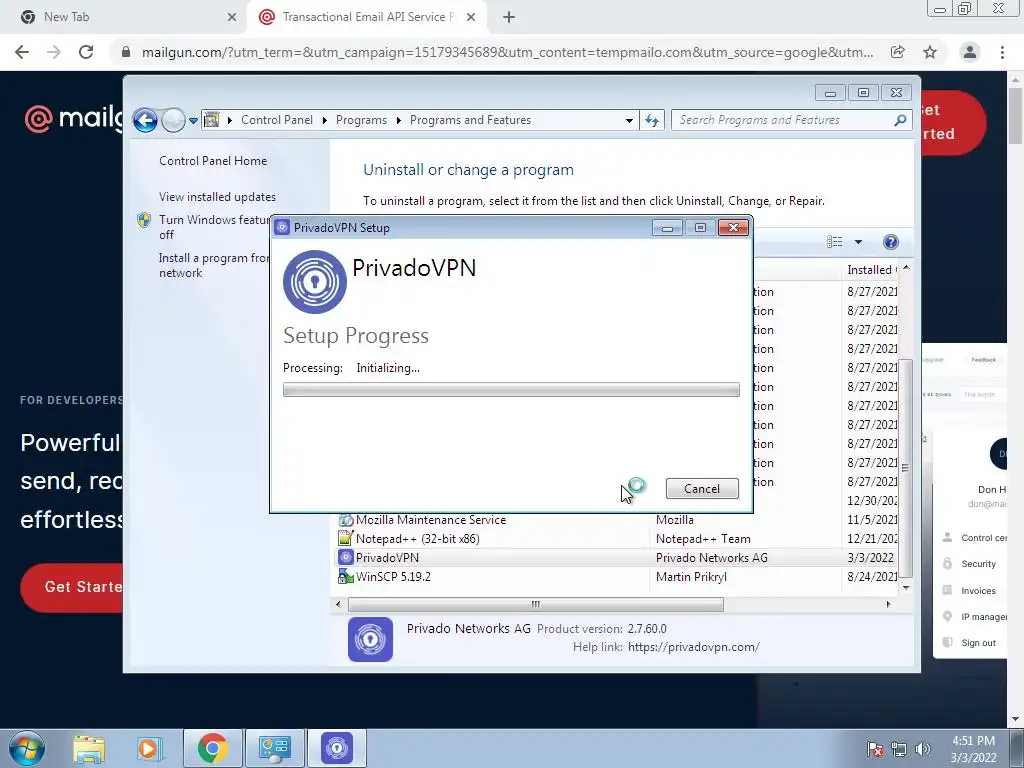This screenshot has width=1024, height=768.
Task: Open Chrome three-dot menu
Action: (x=1002, y=52)
